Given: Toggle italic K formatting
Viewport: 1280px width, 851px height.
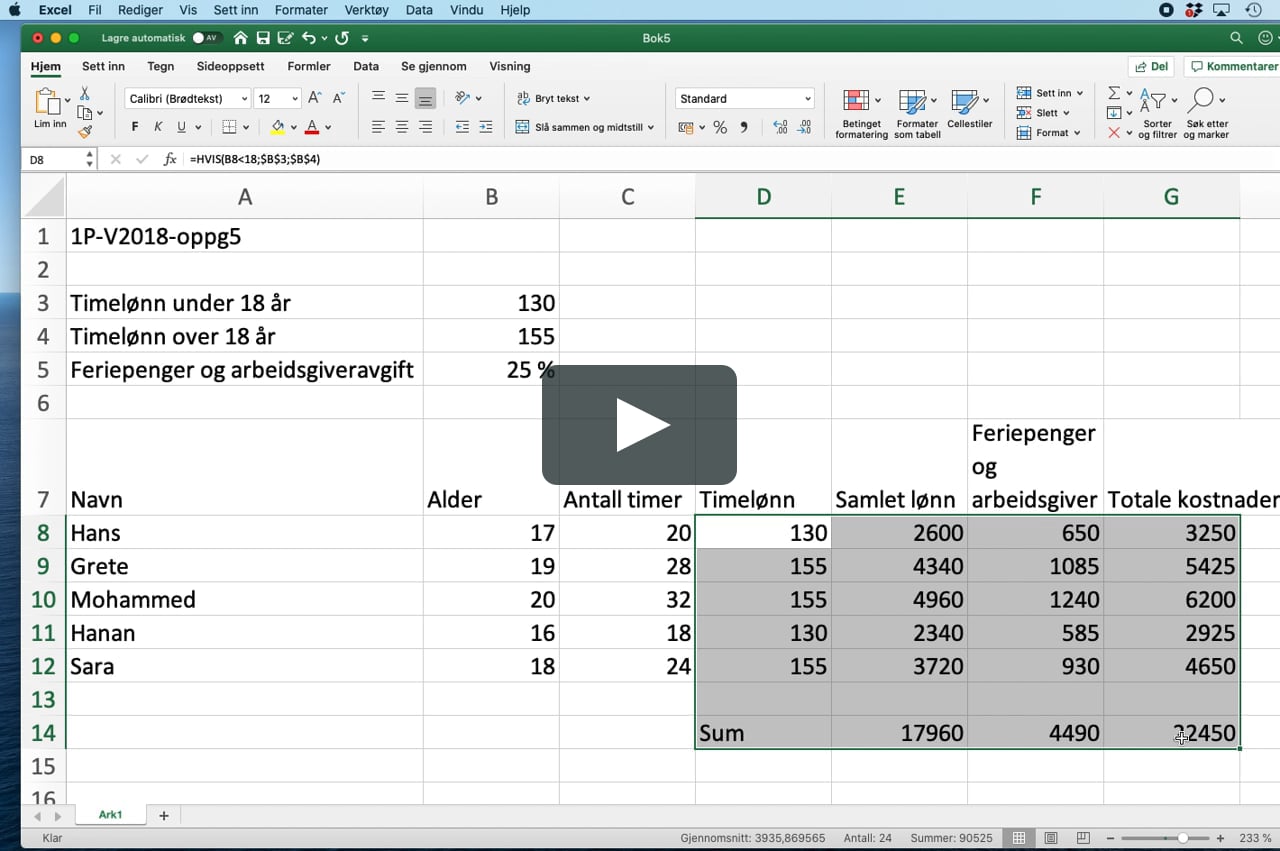Looking at the screenshot, I should (x=158, y=127).
